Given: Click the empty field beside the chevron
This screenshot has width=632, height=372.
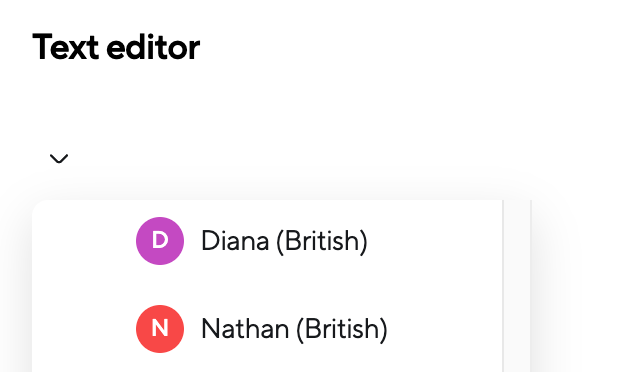Looking at the screenshot, I should pyautogui.click(x=298, y=159).
